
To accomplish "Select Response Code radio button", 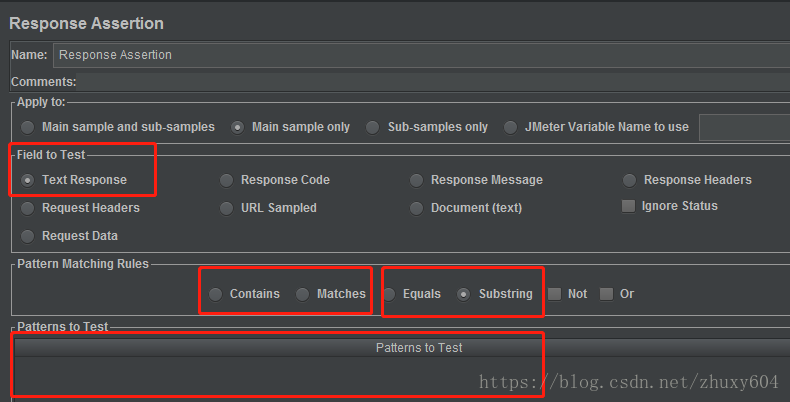I will (x=227, y=180).
